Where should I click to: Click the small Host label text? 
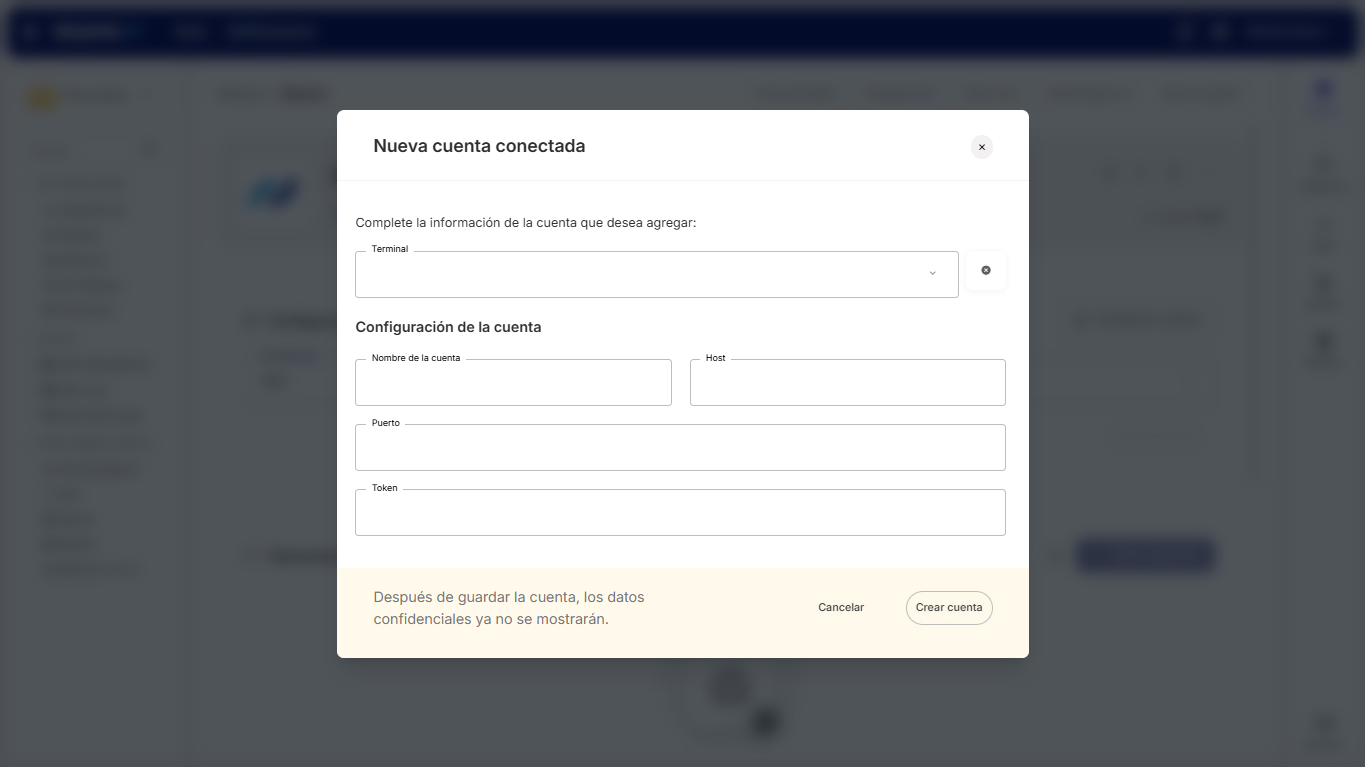716,358
